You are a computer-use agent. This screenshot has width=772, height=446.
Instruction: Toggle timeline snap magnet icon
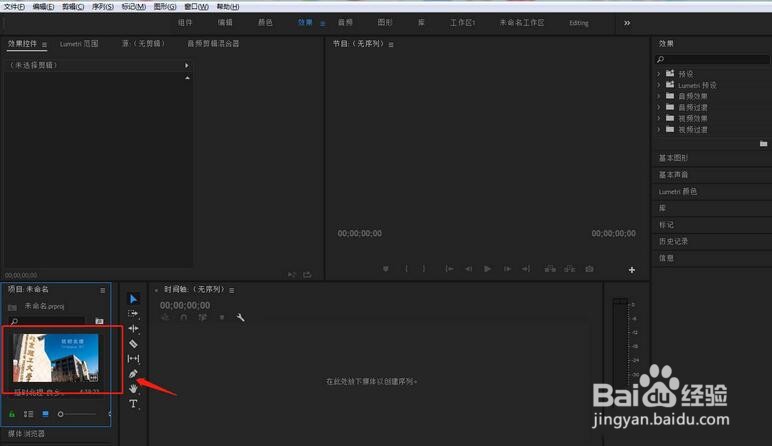point(184,318)
